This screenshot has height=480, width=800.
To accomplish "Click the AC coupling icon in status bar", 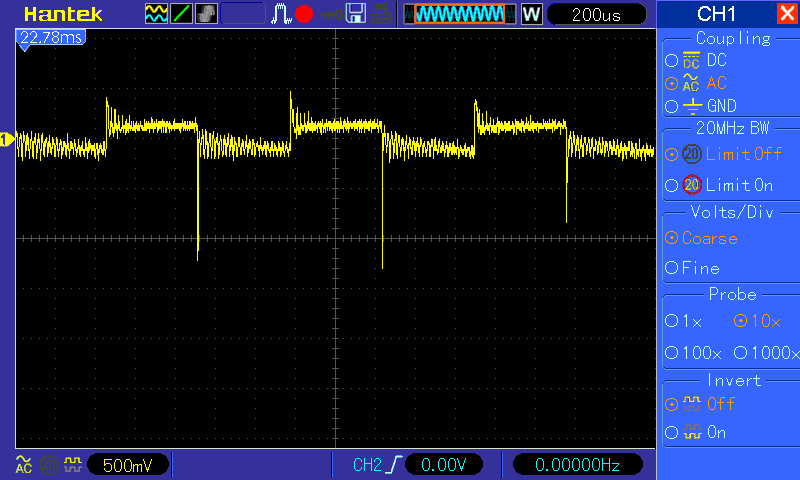I will click(23, 464).
